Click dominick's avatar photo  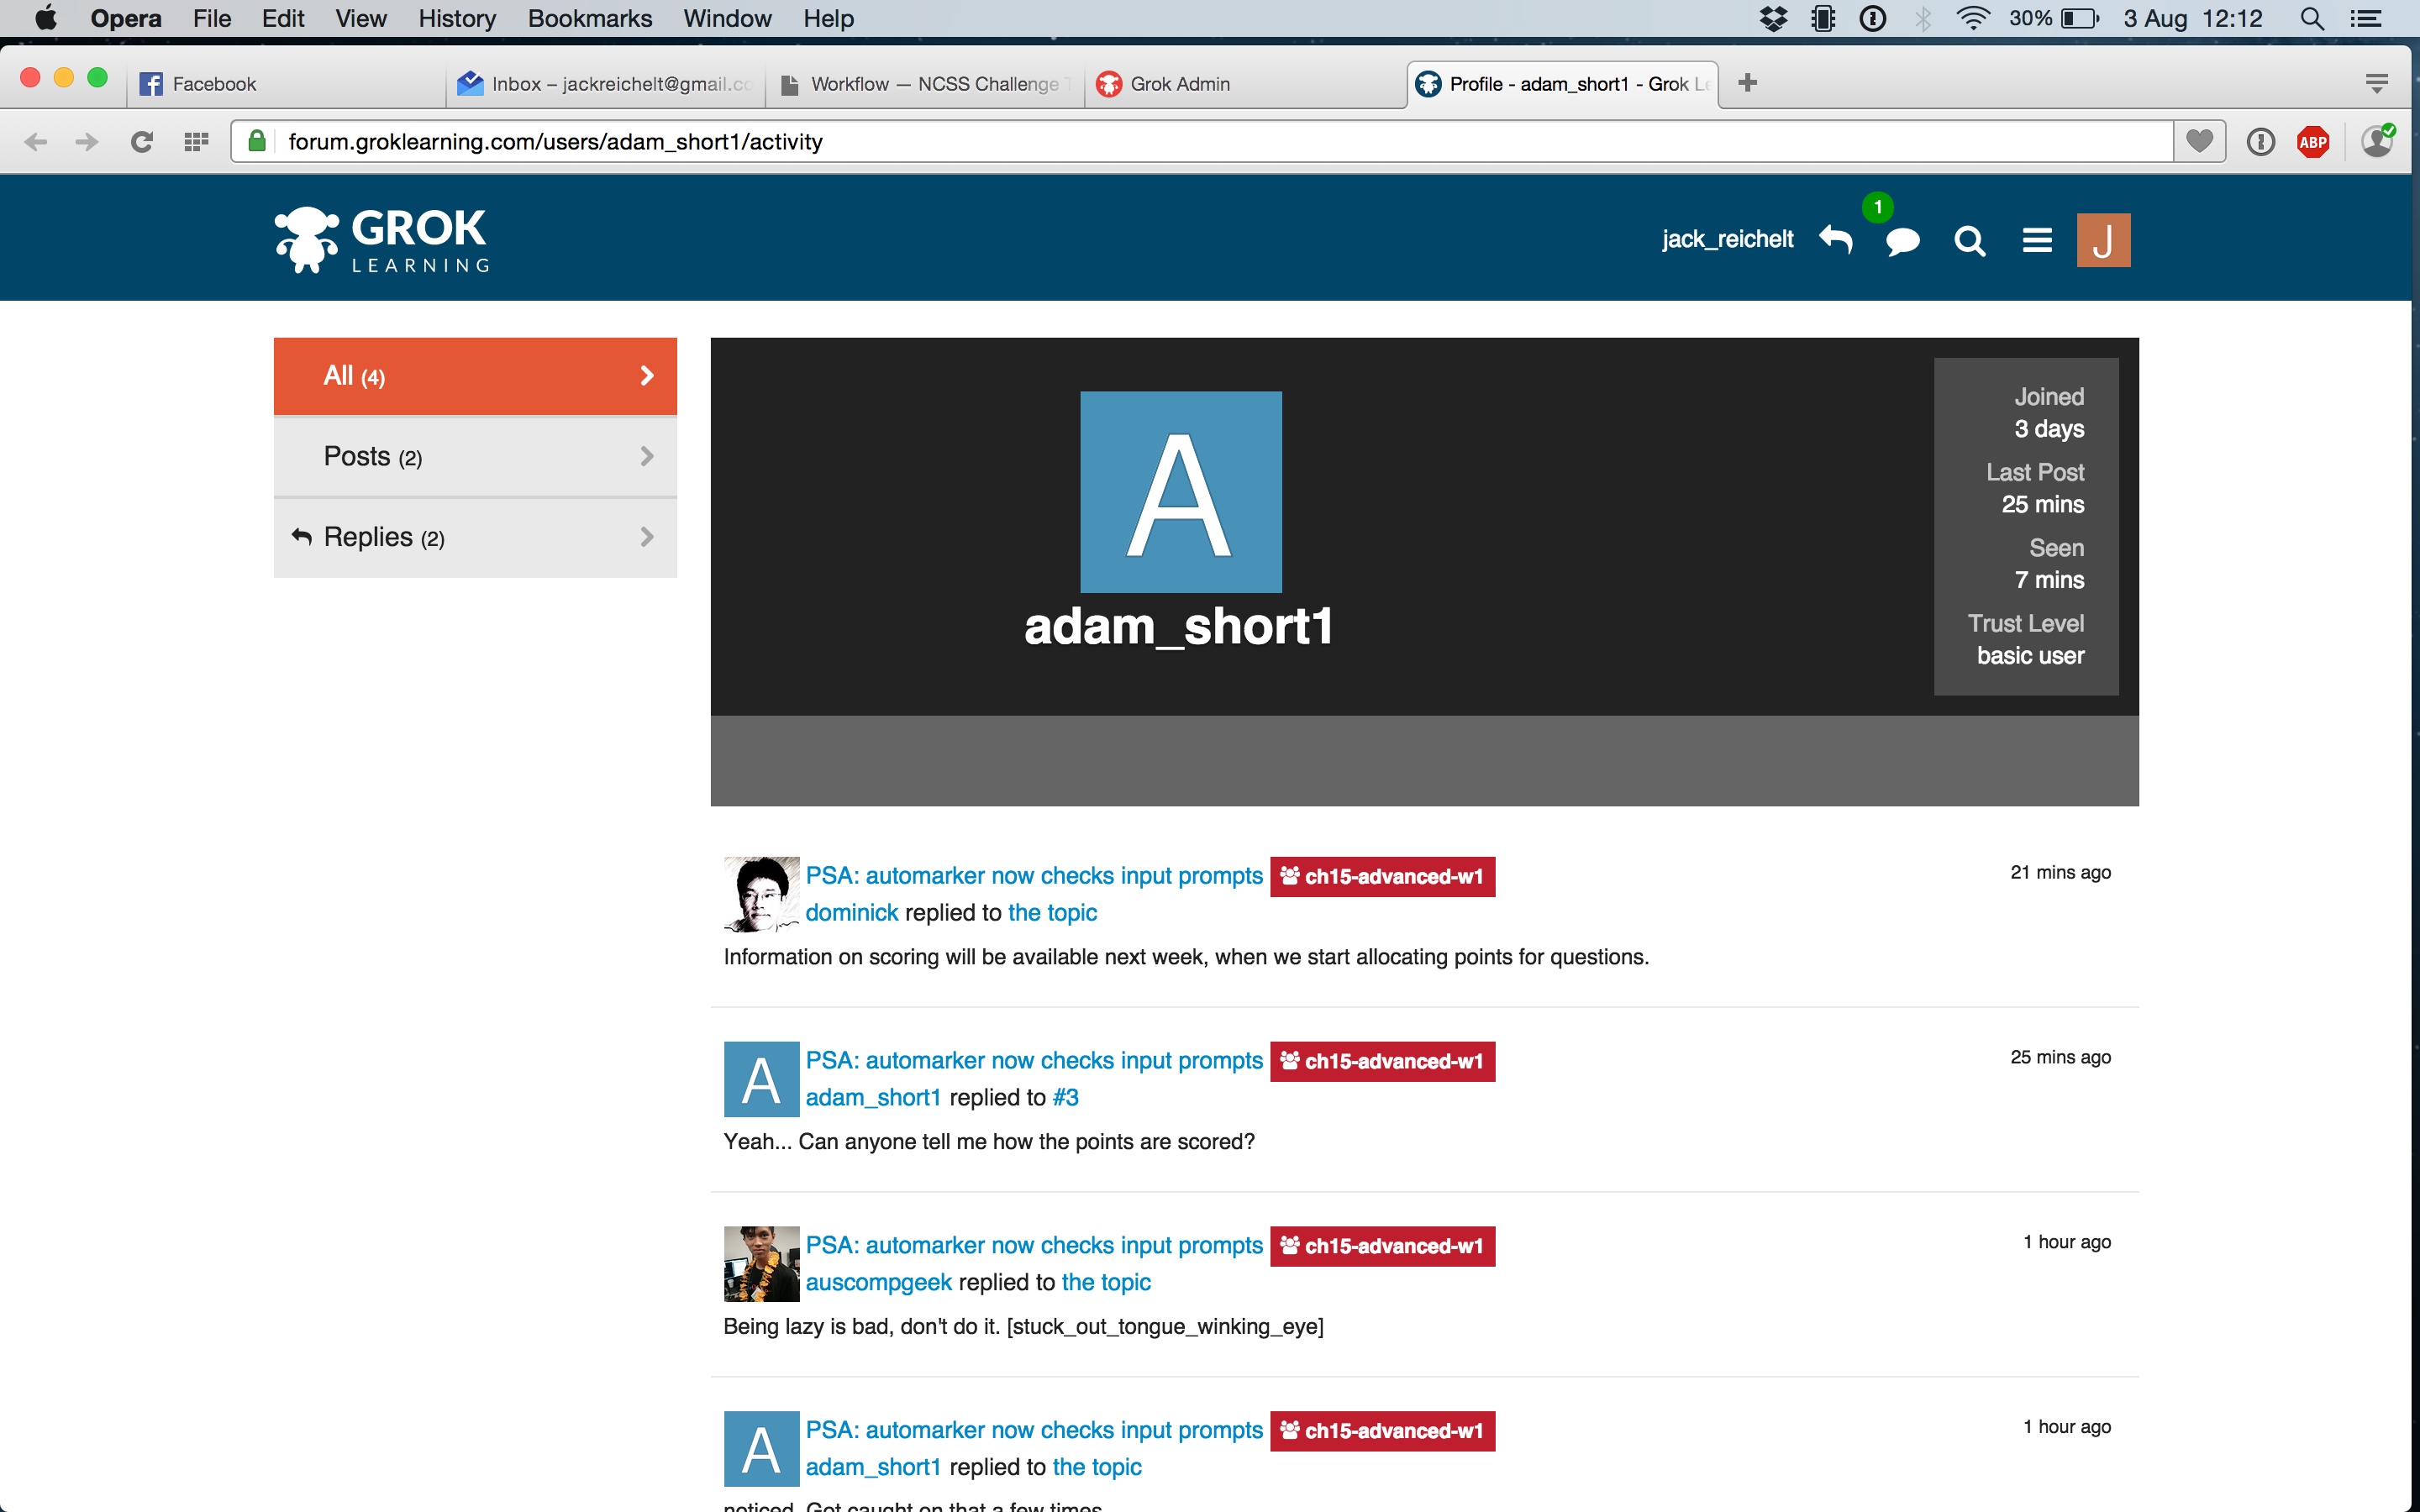(x=761, y=894)
